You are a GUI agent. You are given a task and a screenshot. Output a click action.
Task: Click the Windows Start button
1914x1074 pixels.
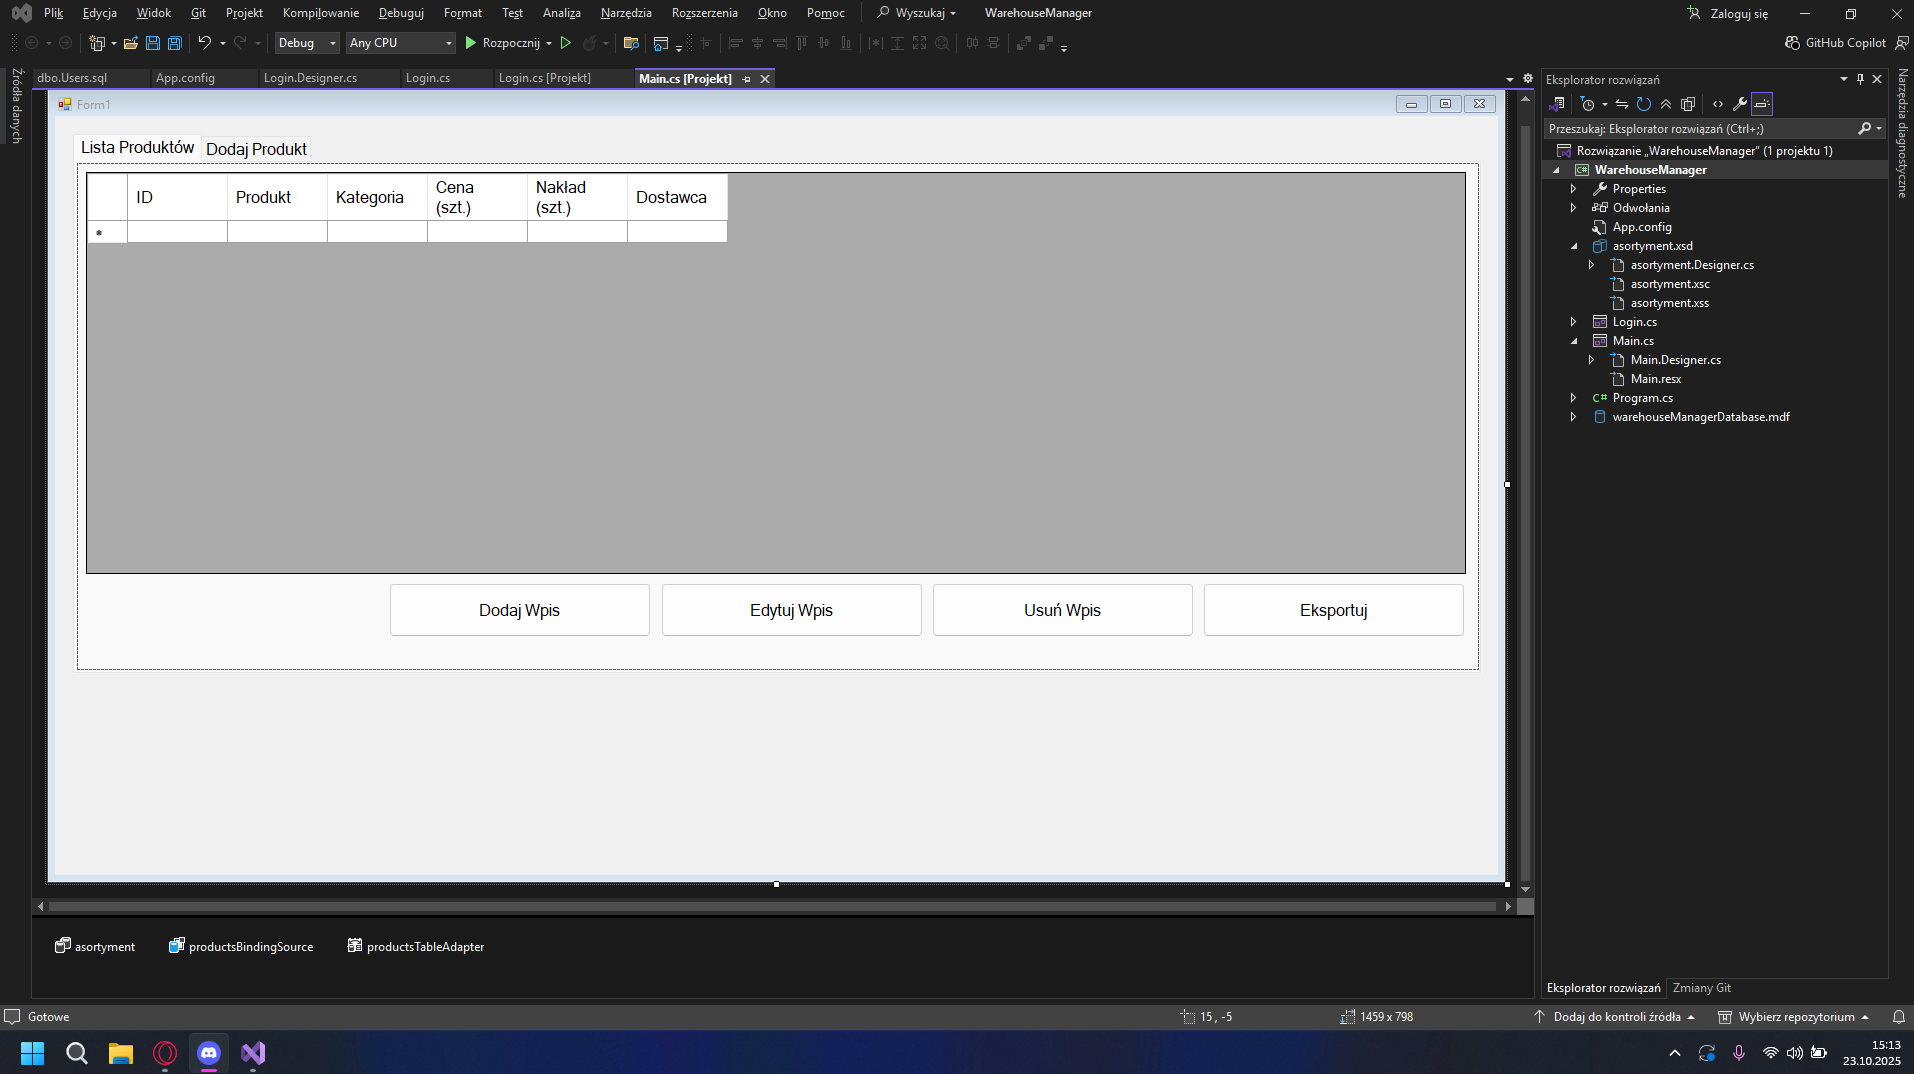tap(32, 1053)
